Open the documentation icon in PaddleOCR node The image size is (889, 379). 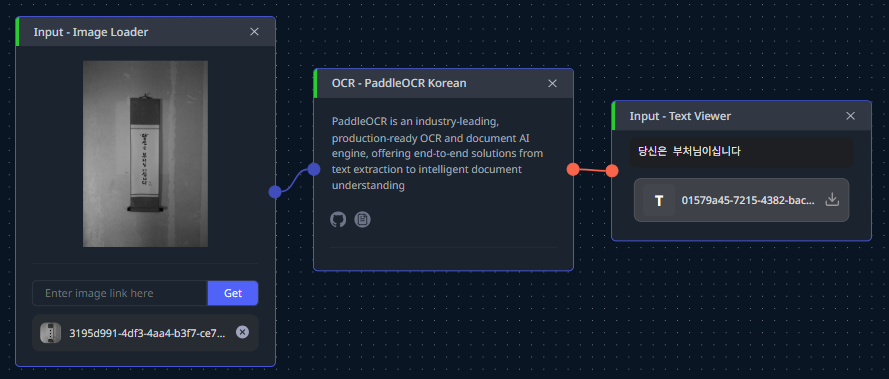tap(362, 220)
